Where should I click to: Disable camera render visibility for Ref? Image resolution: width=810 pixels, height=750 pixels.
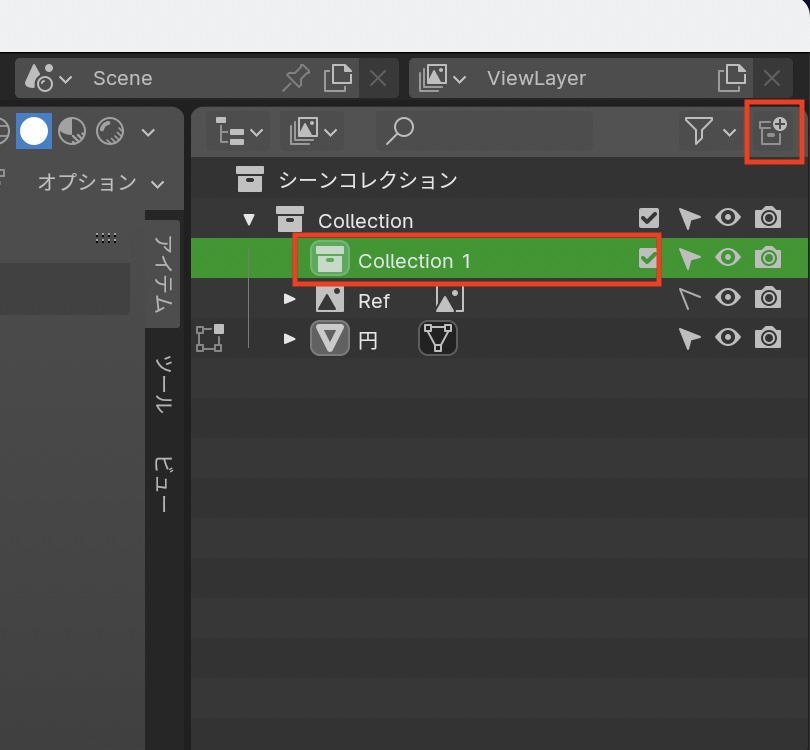pos(768,298)
